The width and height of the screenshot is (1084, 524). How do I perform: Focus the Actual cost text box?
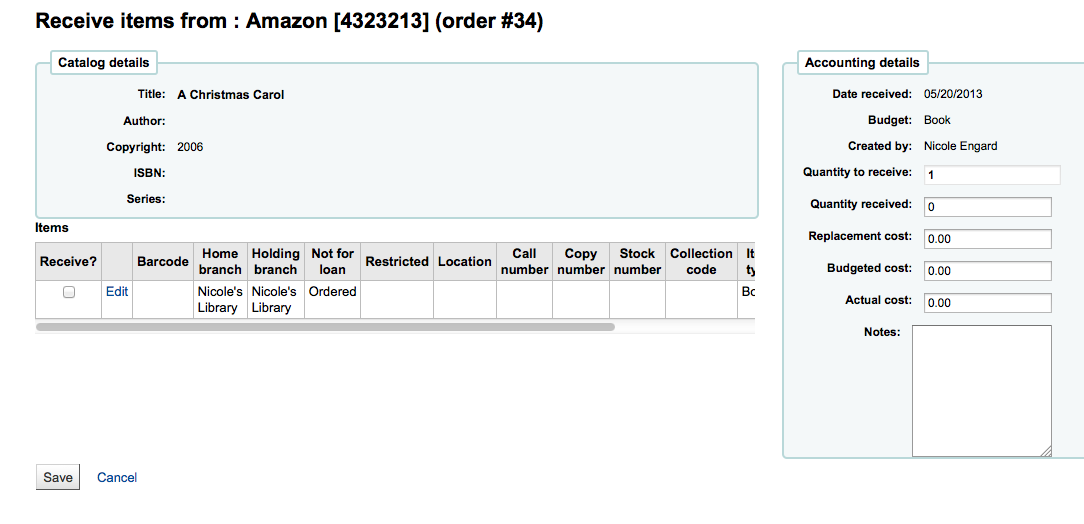point(987,303)
